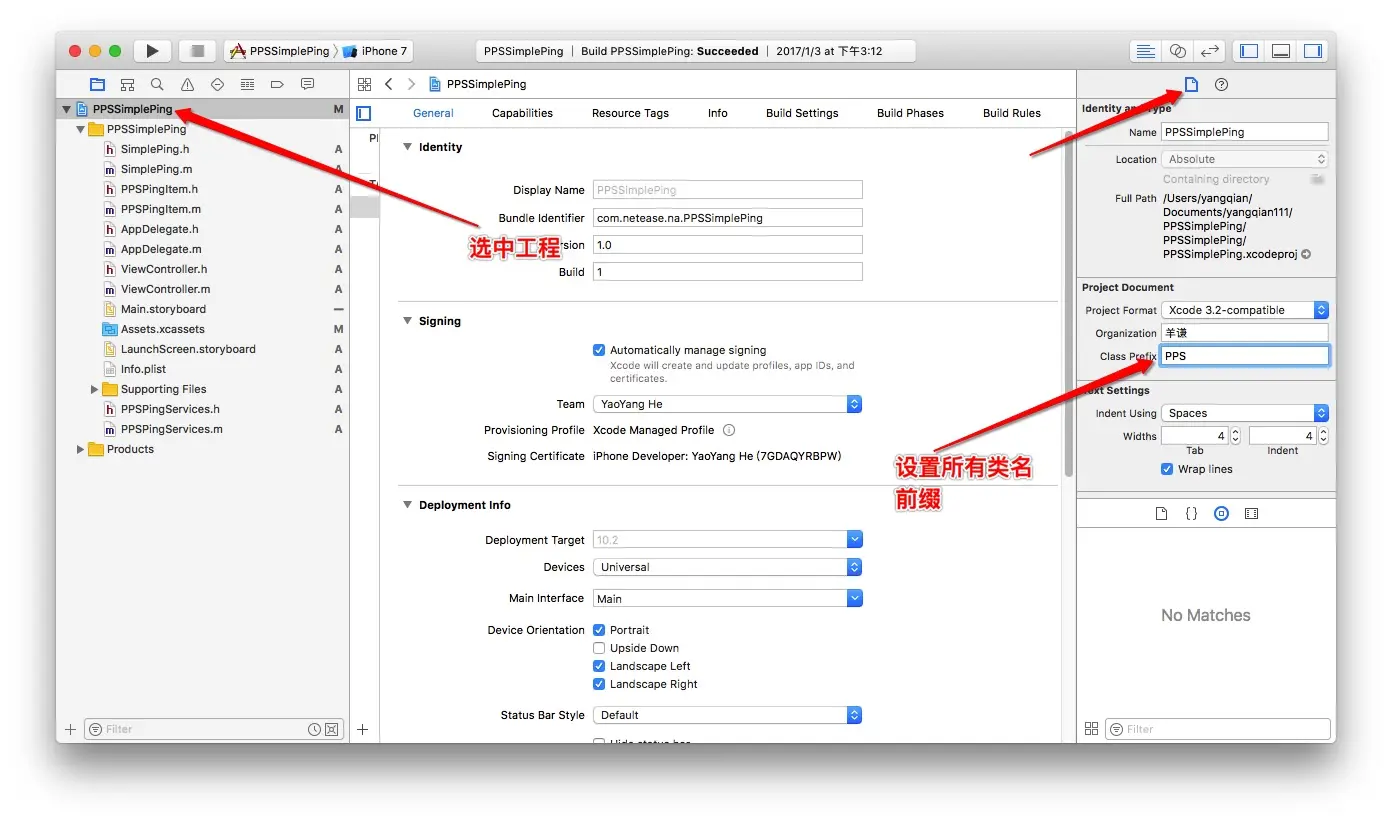Screen dimensions: 1392x823
Task: Toggle the project and targets list sidebar icon
Action: click(363, 113)
